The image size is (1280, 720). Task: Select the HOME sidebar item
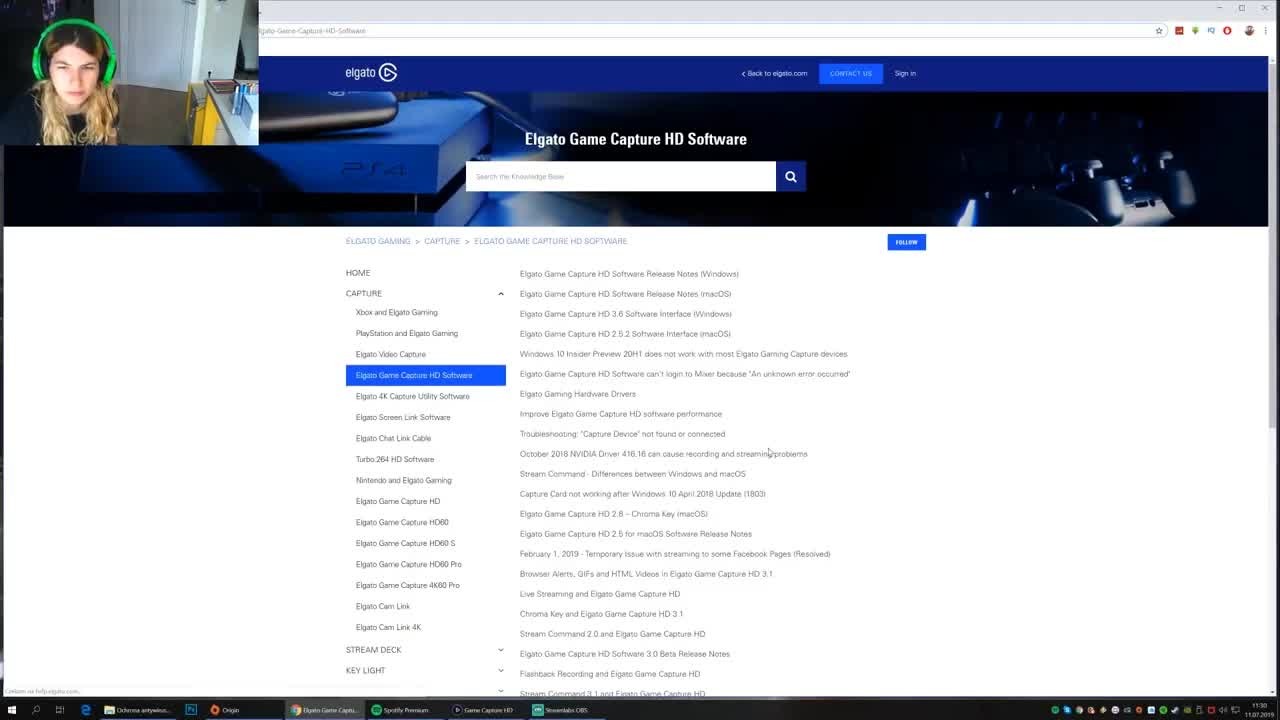click(x=358, y=273)
